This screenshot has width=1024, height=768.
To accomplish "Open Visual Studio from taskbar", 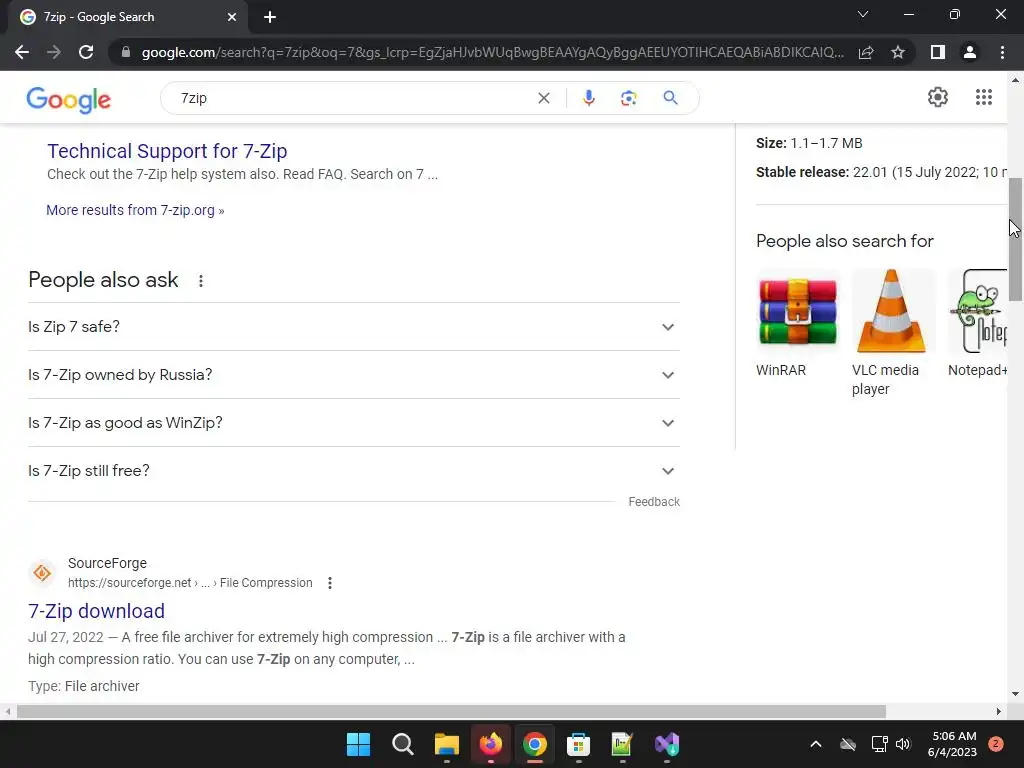I will coord(667,744).
